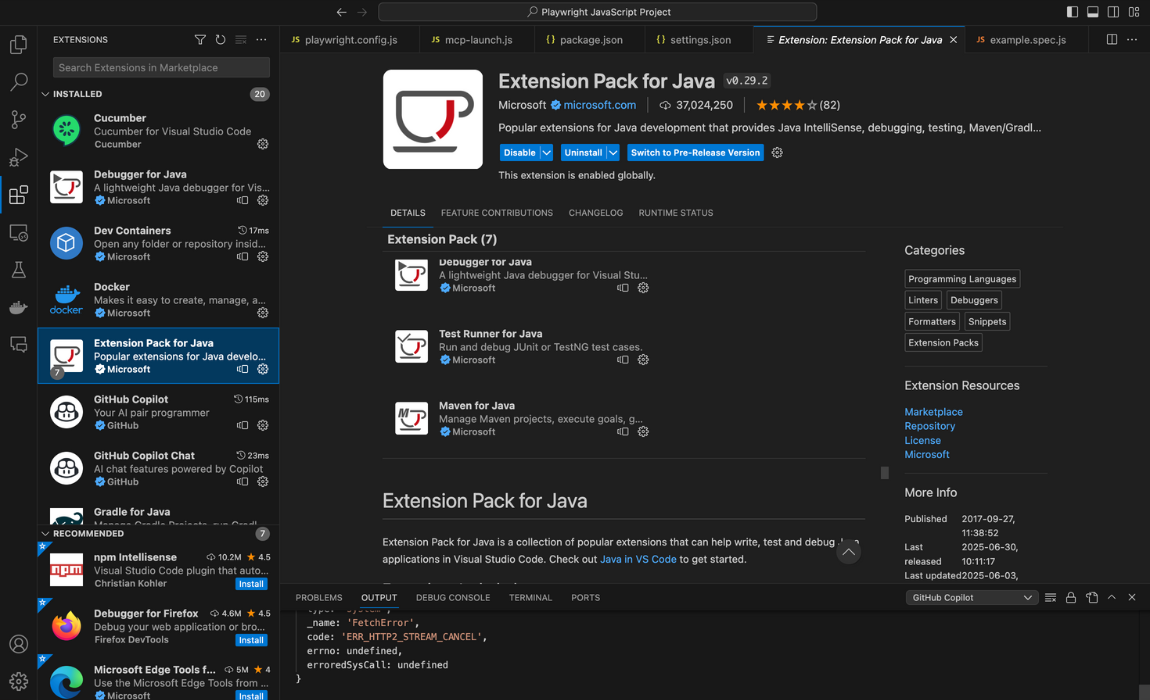Toggle the Primary Side Bar visibility

point(1072,11)
